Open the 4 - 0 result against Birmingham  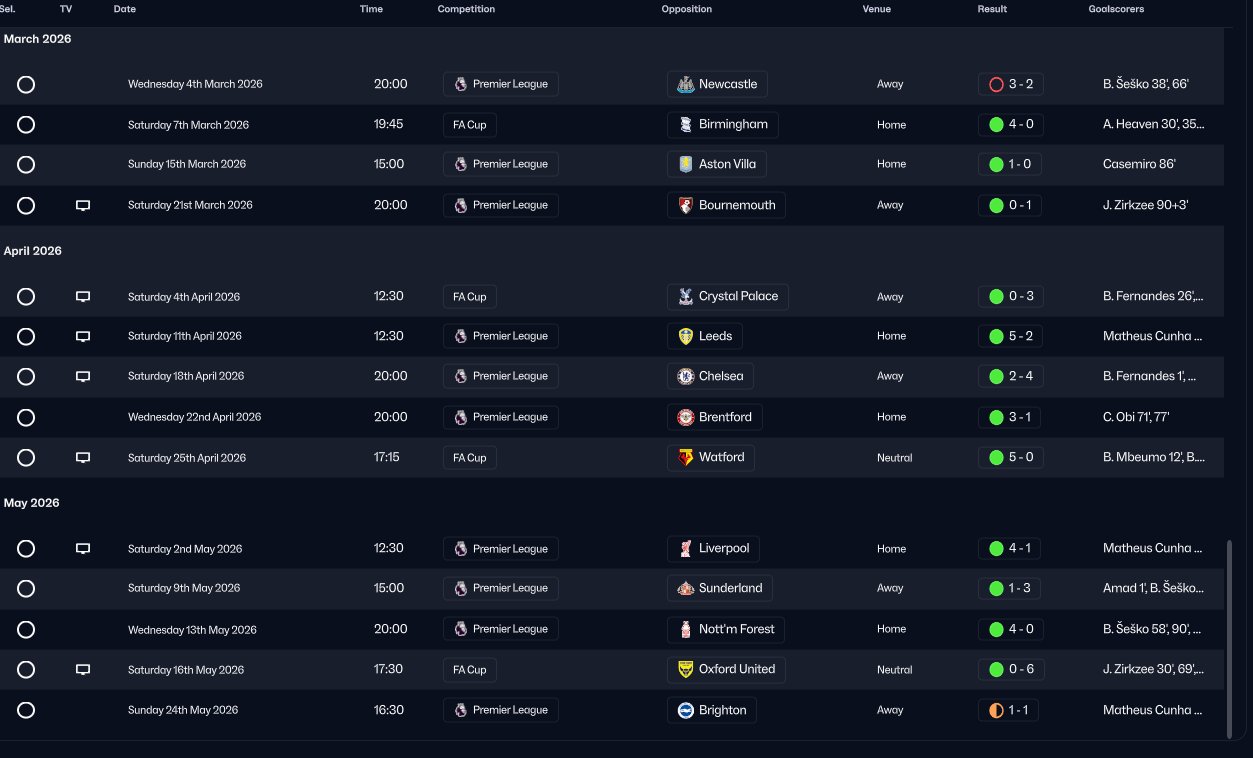(x=1010, y=125)
